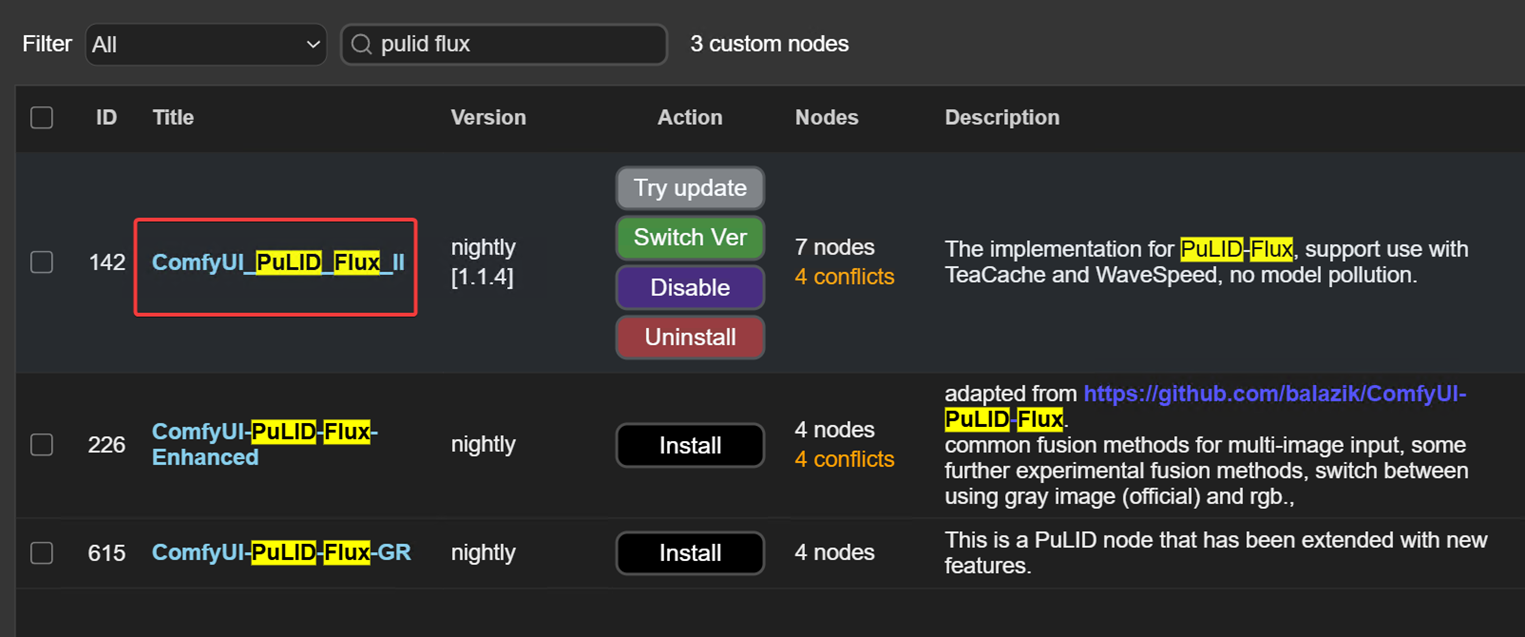Click 4 conflicts label for node 142

(x=844, y=277)
